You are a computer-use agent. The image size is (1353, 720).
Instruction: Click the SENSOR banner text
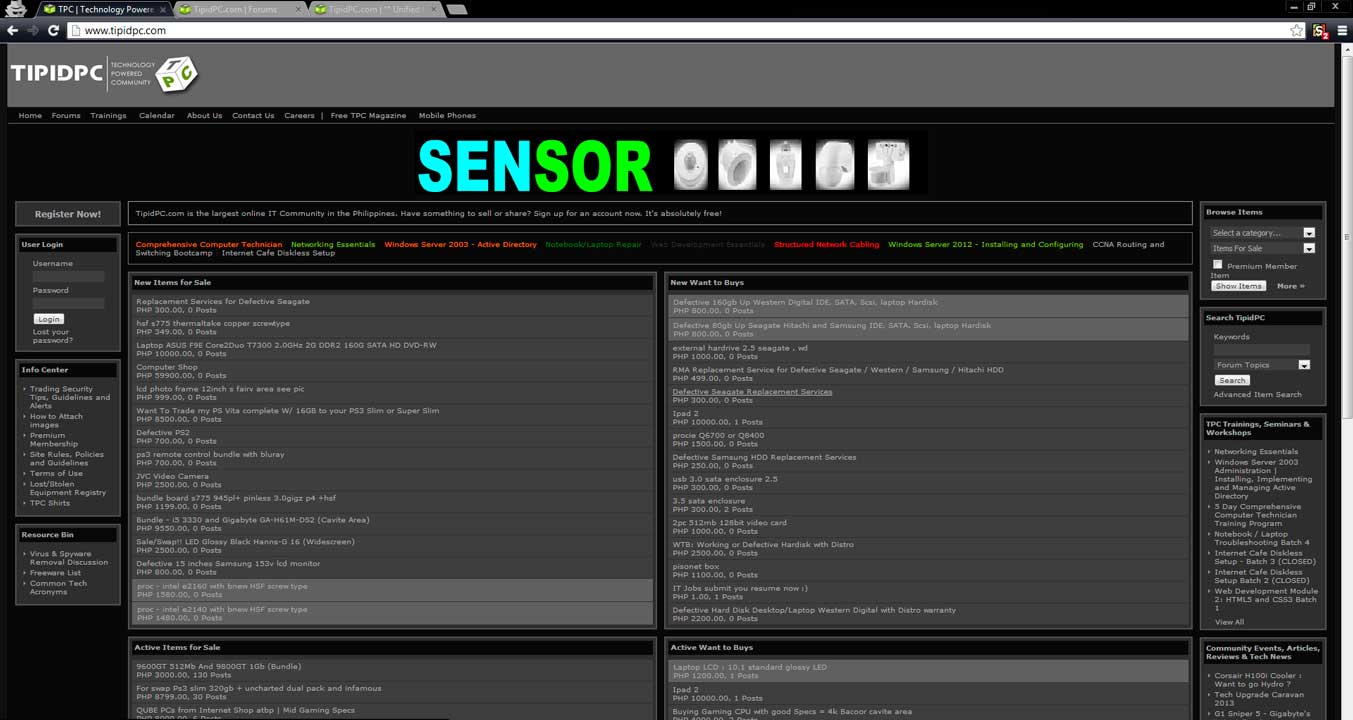535,165
